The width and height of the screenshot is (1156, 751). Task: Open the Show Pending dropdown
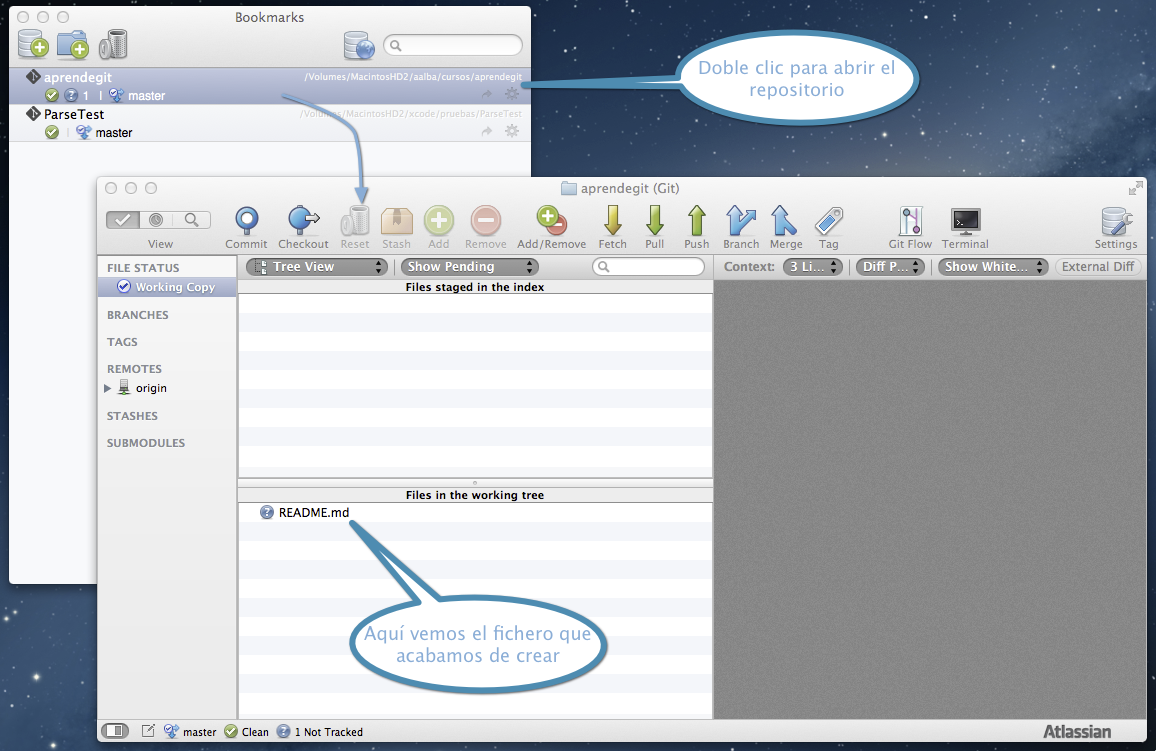click(469, 267)
